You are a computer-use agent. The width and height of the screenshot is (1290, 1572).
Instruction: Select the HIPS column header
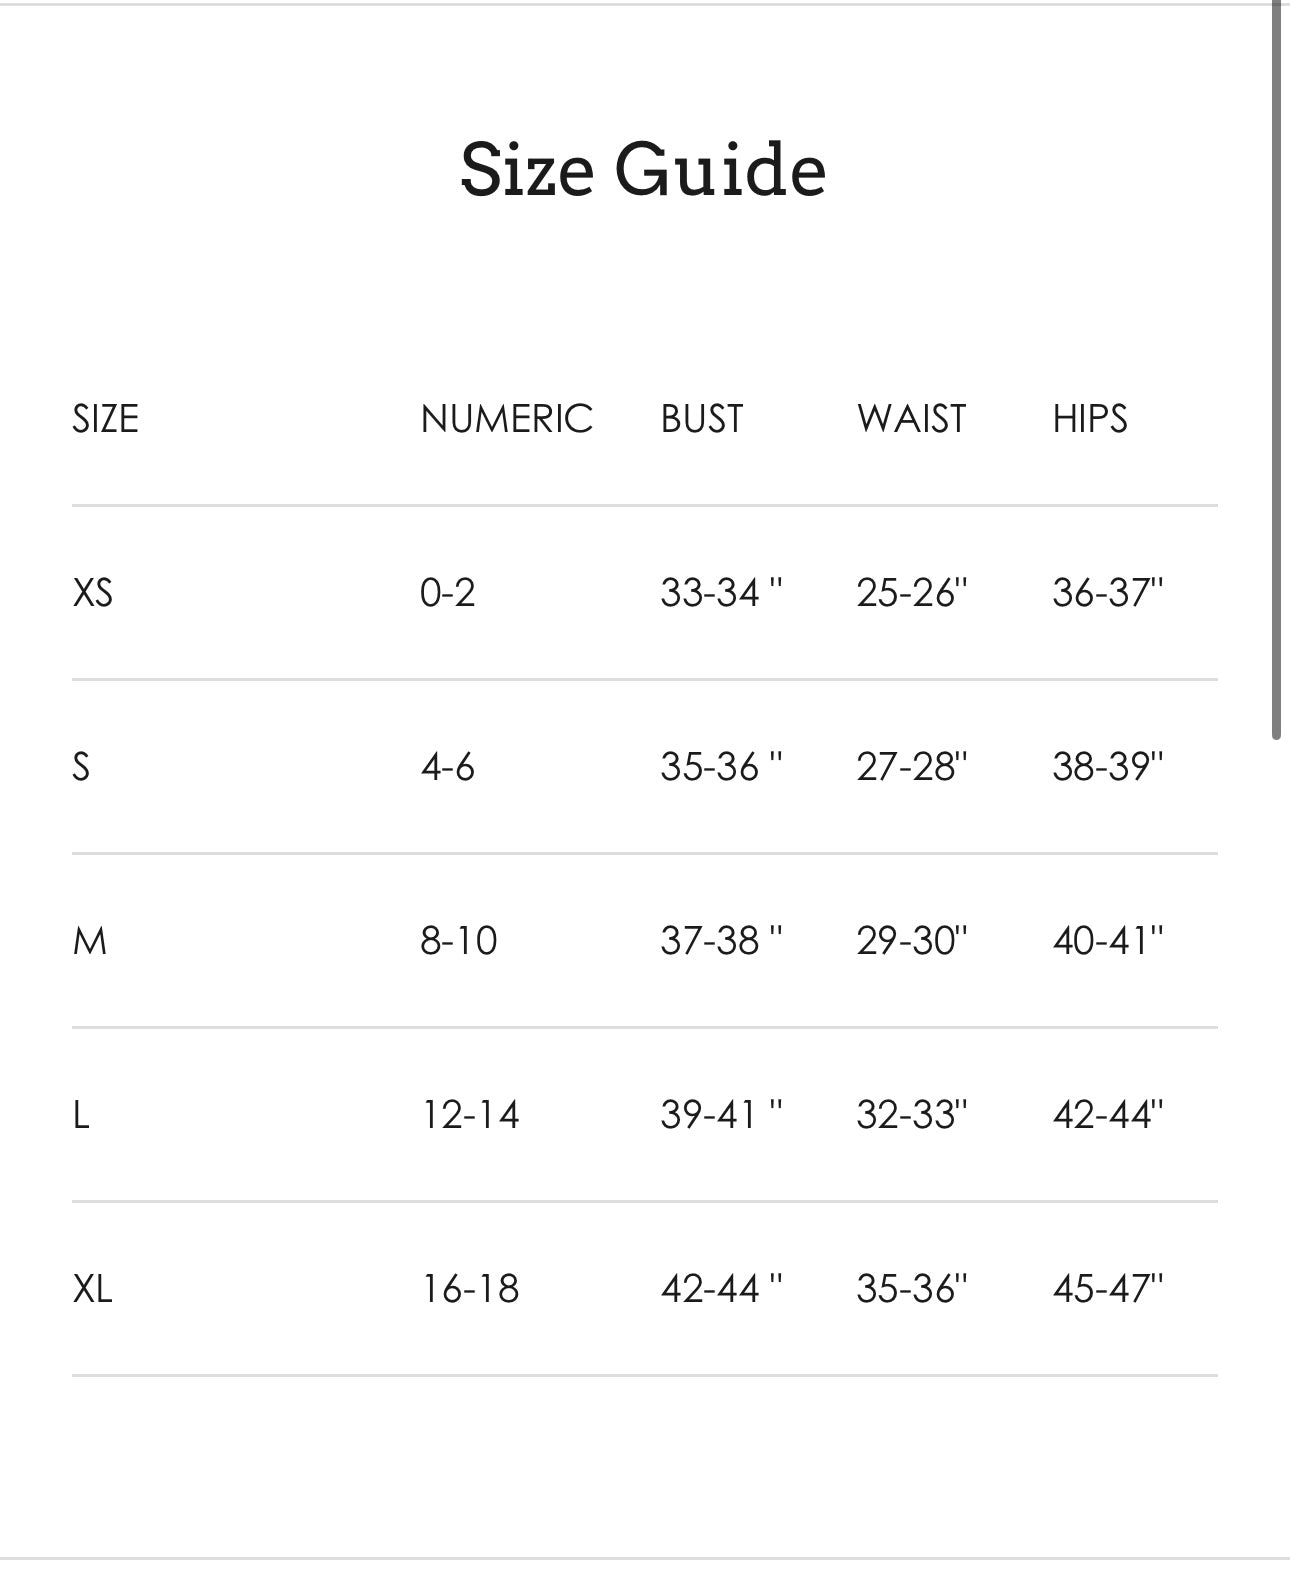point(1089,418)
